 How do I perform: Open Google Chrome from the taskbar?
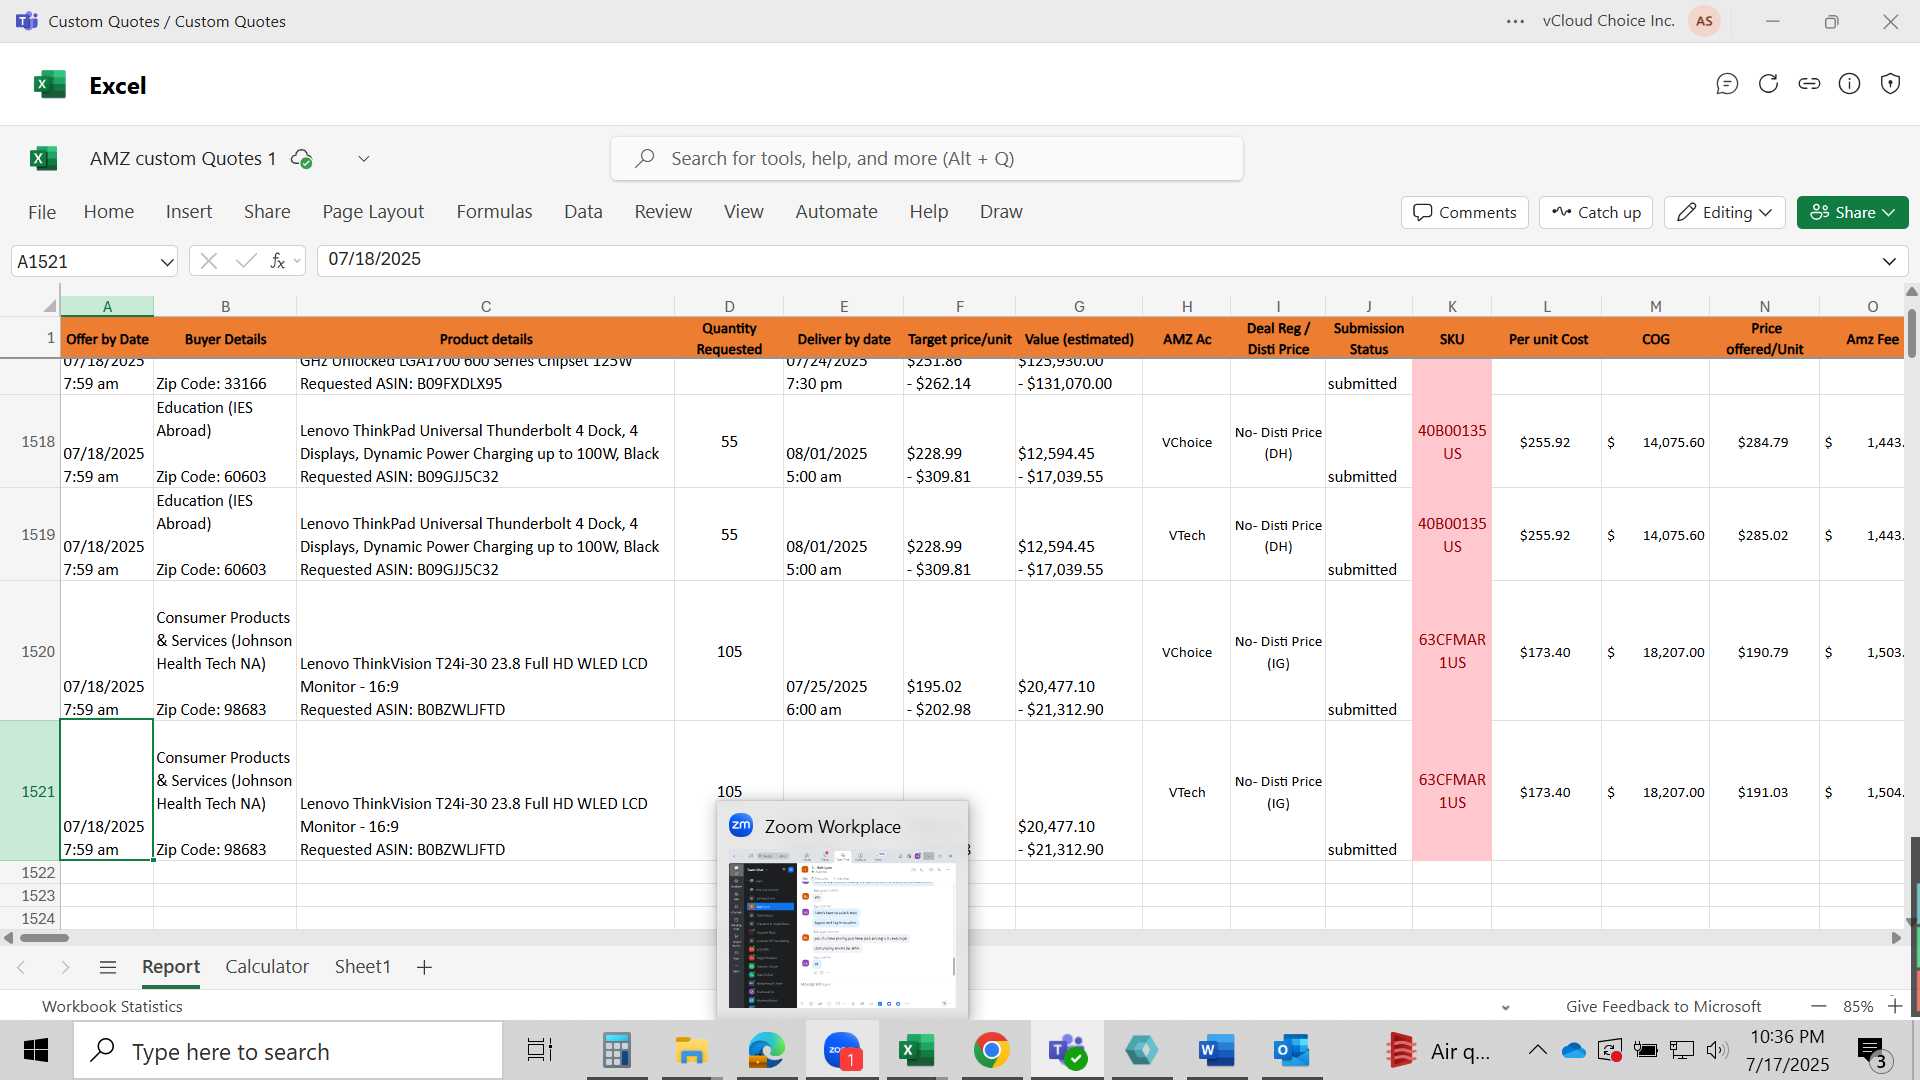point(991,1051)
